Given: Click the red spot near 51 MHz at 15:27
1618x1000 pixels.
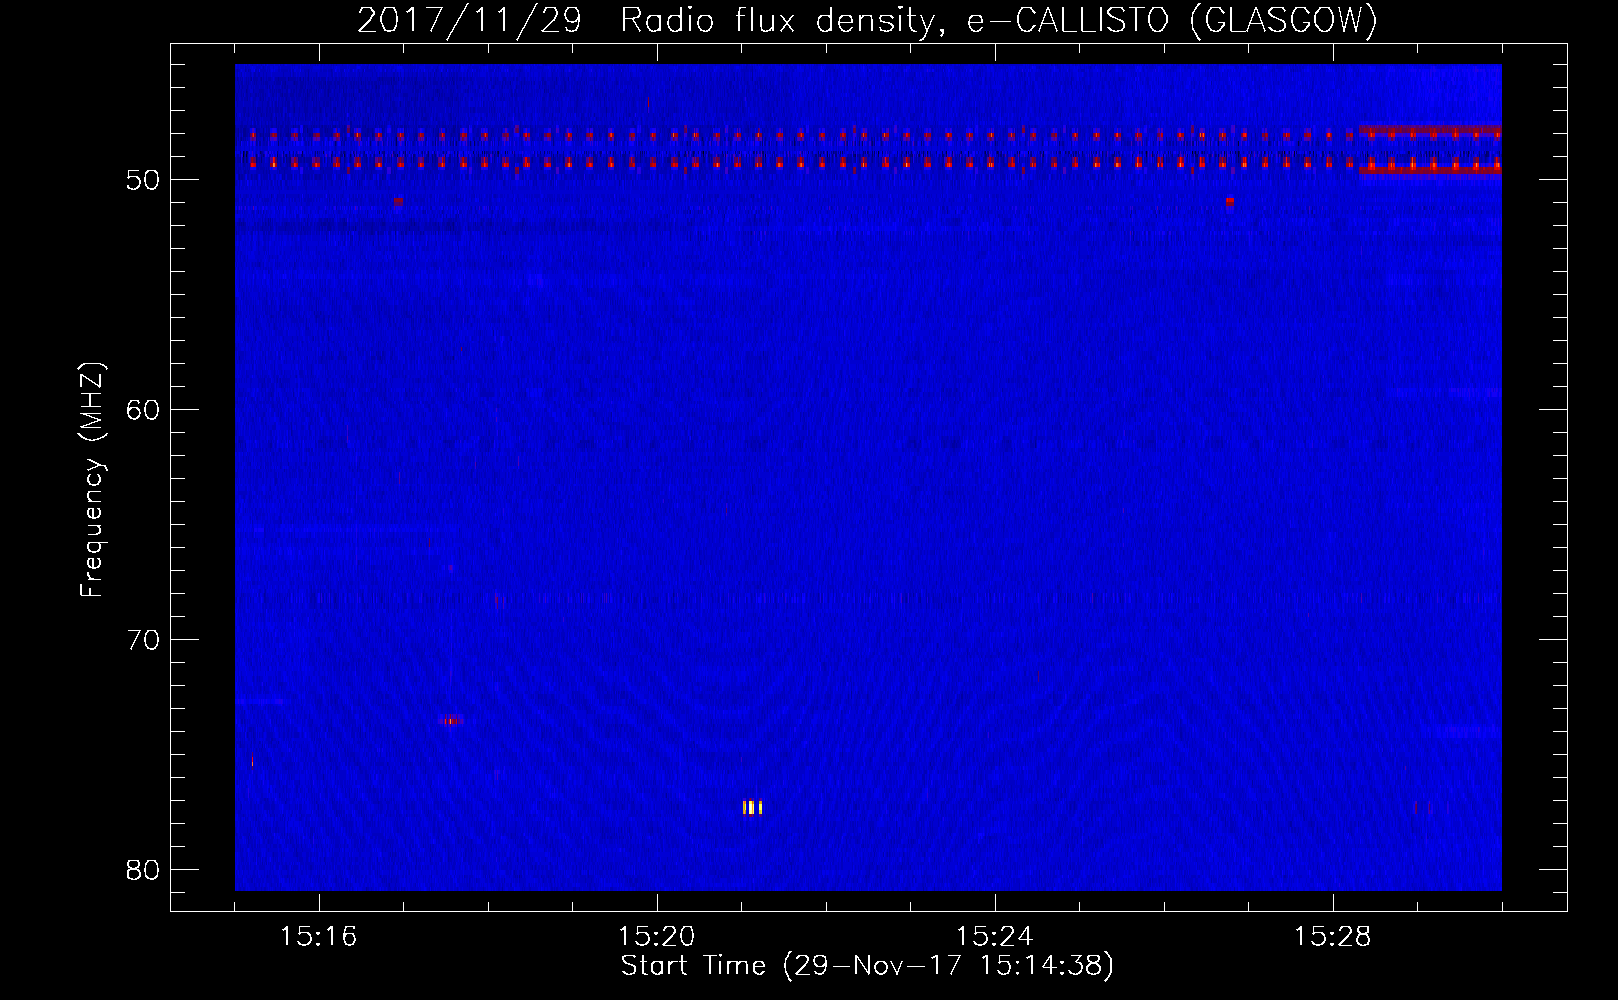Looking at the screenshot, I should (1229, 201).
